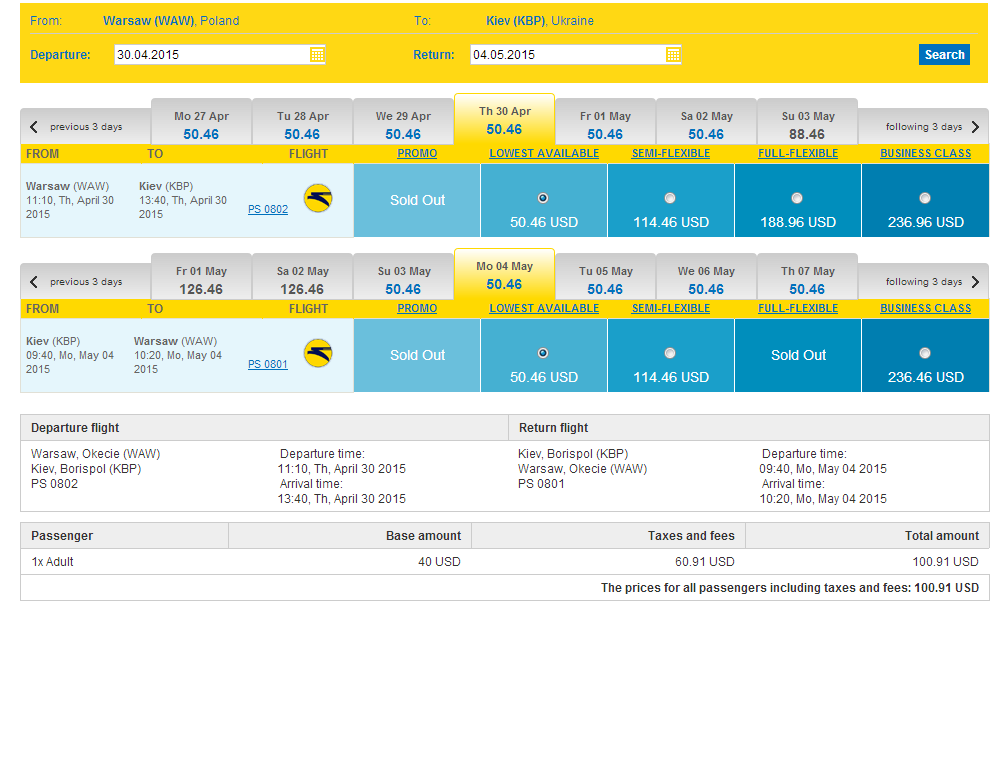This screenshot has width=1008, height=774.
Task: Open the LOWEST AVAILABLE fare info link for departure
Action: click(544, 153)
